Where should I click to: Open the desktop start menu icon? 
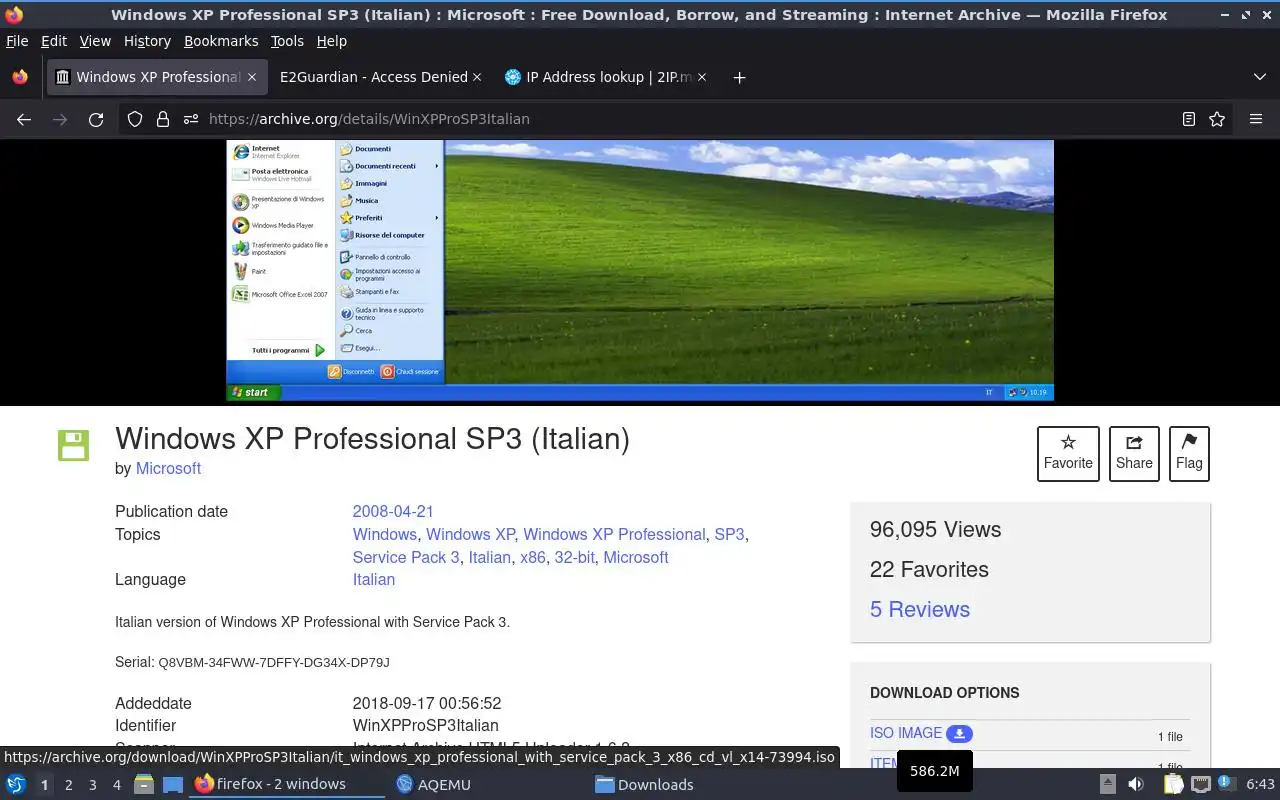[x=16, y=784]
